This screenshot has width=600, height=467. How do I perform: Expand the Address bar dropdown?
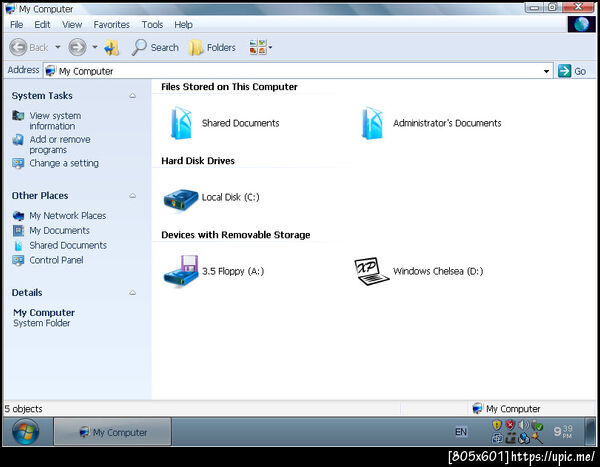pyautogui.click(x=546, y=71)
